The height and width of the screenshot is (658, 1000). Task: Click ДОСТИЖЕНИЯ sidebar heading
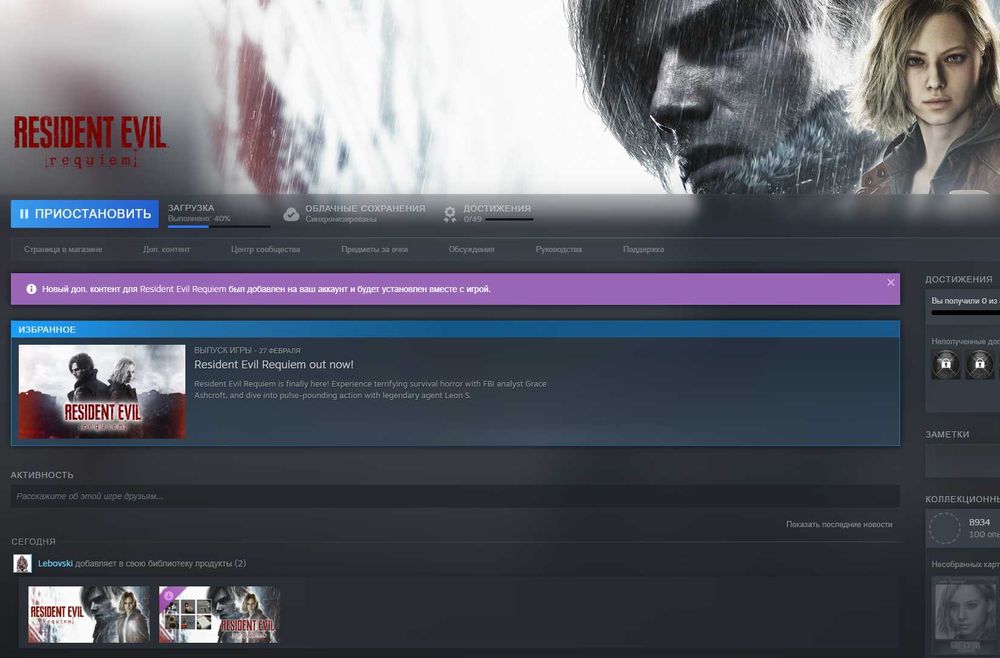pyautogui.click(x=959, y=279)
